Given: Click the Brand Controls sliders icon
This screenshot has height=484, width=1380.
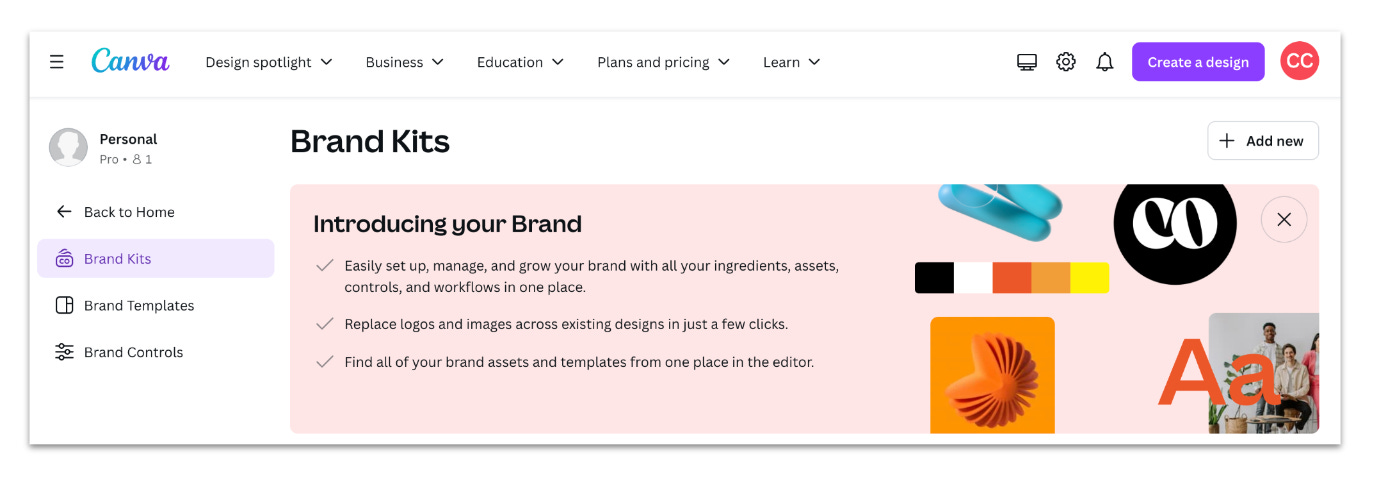Looking at the screenshot, I should [x=64, y=352].
